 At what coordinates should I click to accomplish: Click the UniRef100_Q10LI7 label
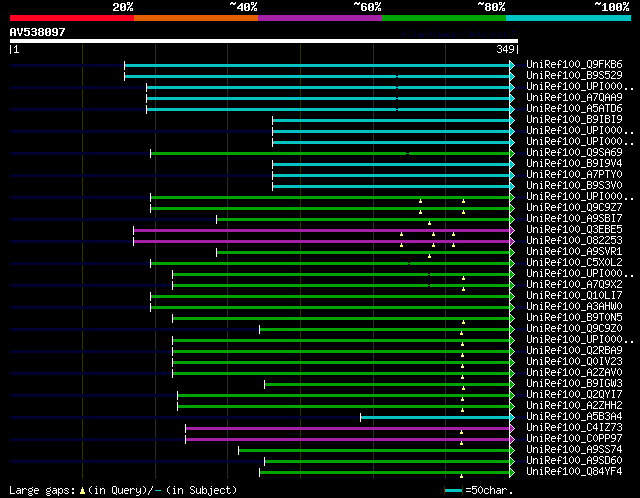point(574,296)
